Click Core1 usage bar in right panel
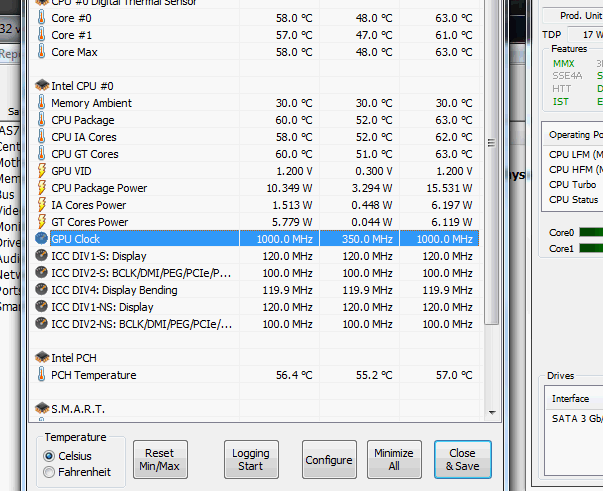Image resolution: width=603 pixels, height=491 pixels. coord(591,248)
